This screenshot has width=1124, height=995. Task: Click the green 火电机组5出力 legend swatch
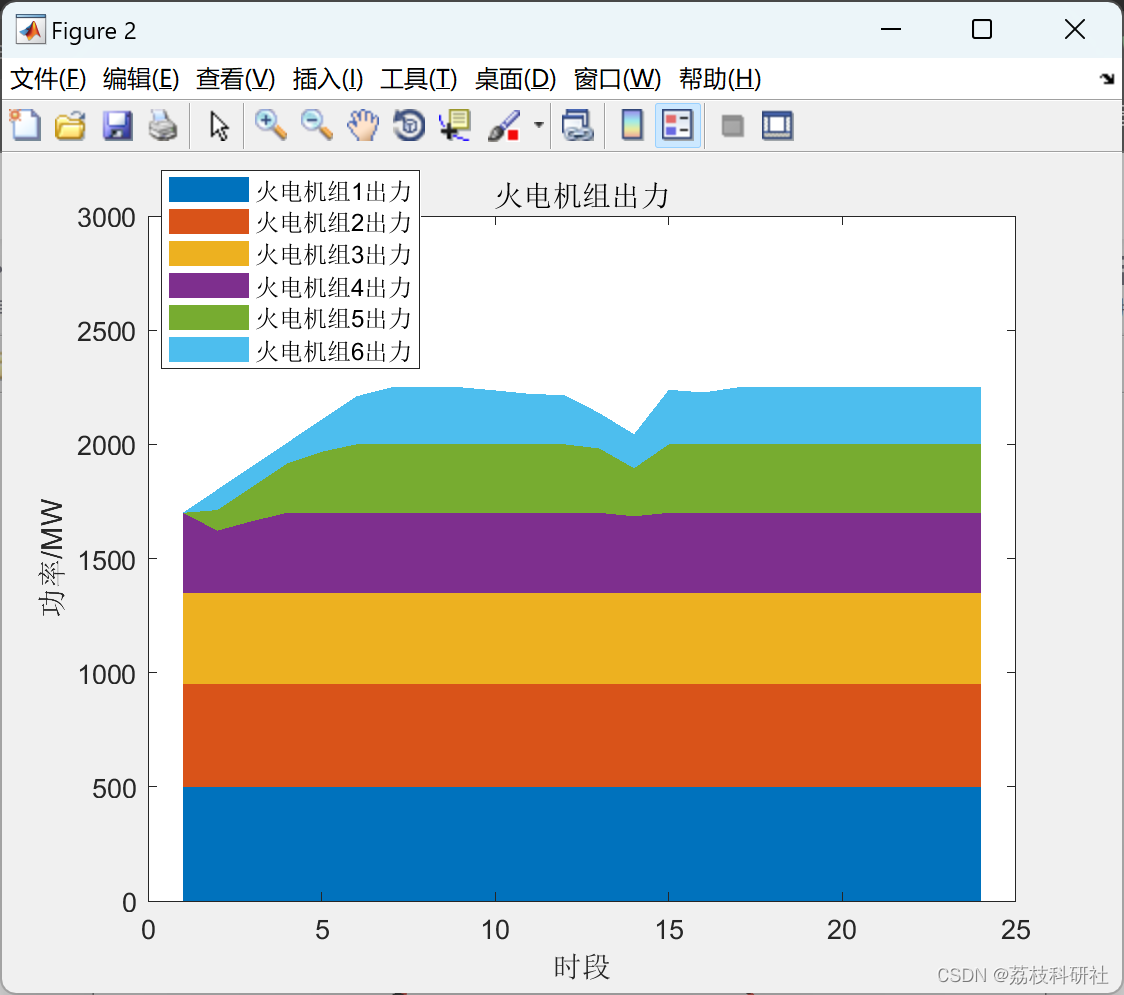[209, 318]
